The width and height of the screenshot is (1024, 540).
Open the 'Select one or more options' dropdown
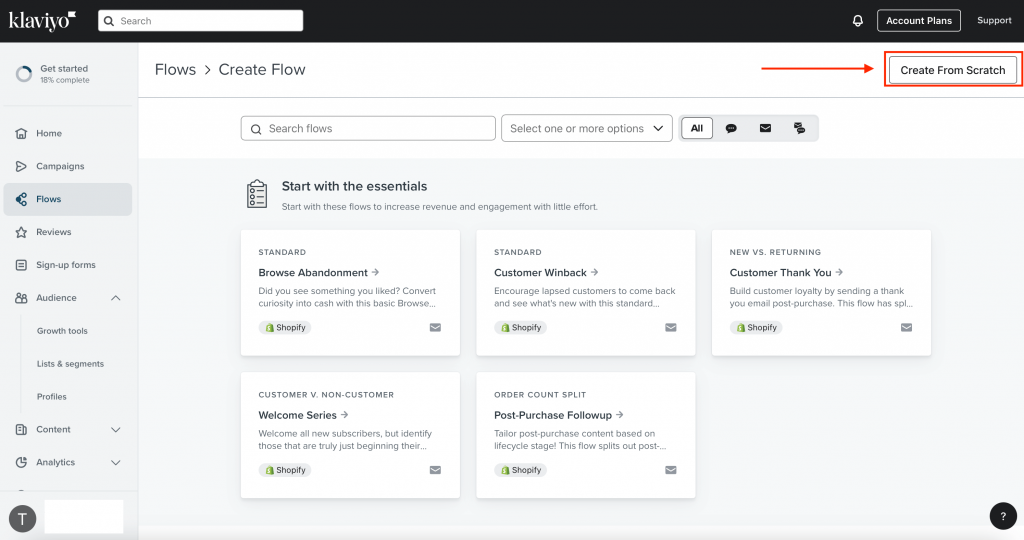pos(586,129)
